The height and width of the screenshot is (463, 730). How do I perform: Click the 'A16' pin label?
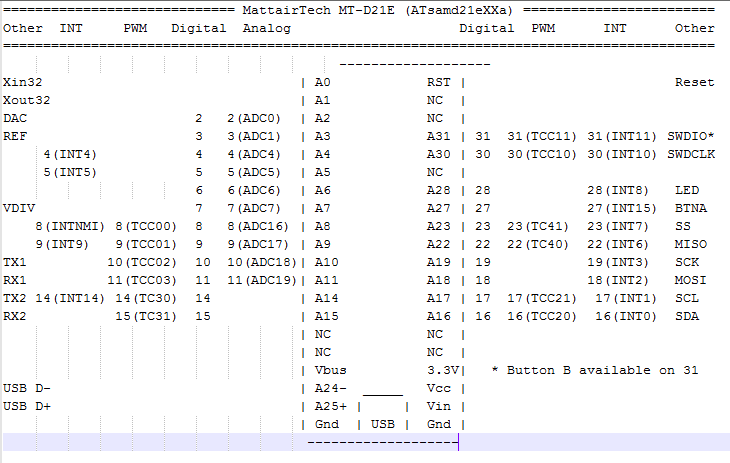tap(439, 317)
